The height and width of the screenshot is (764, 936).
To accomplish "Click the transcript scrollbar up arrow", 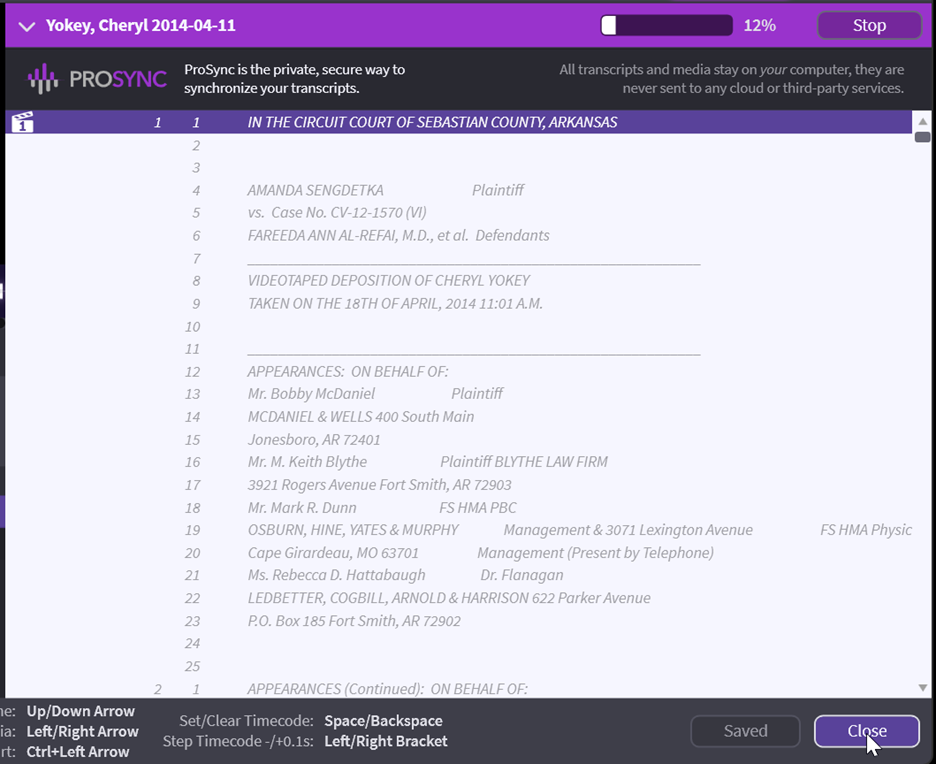I will [x=922, y=121].
